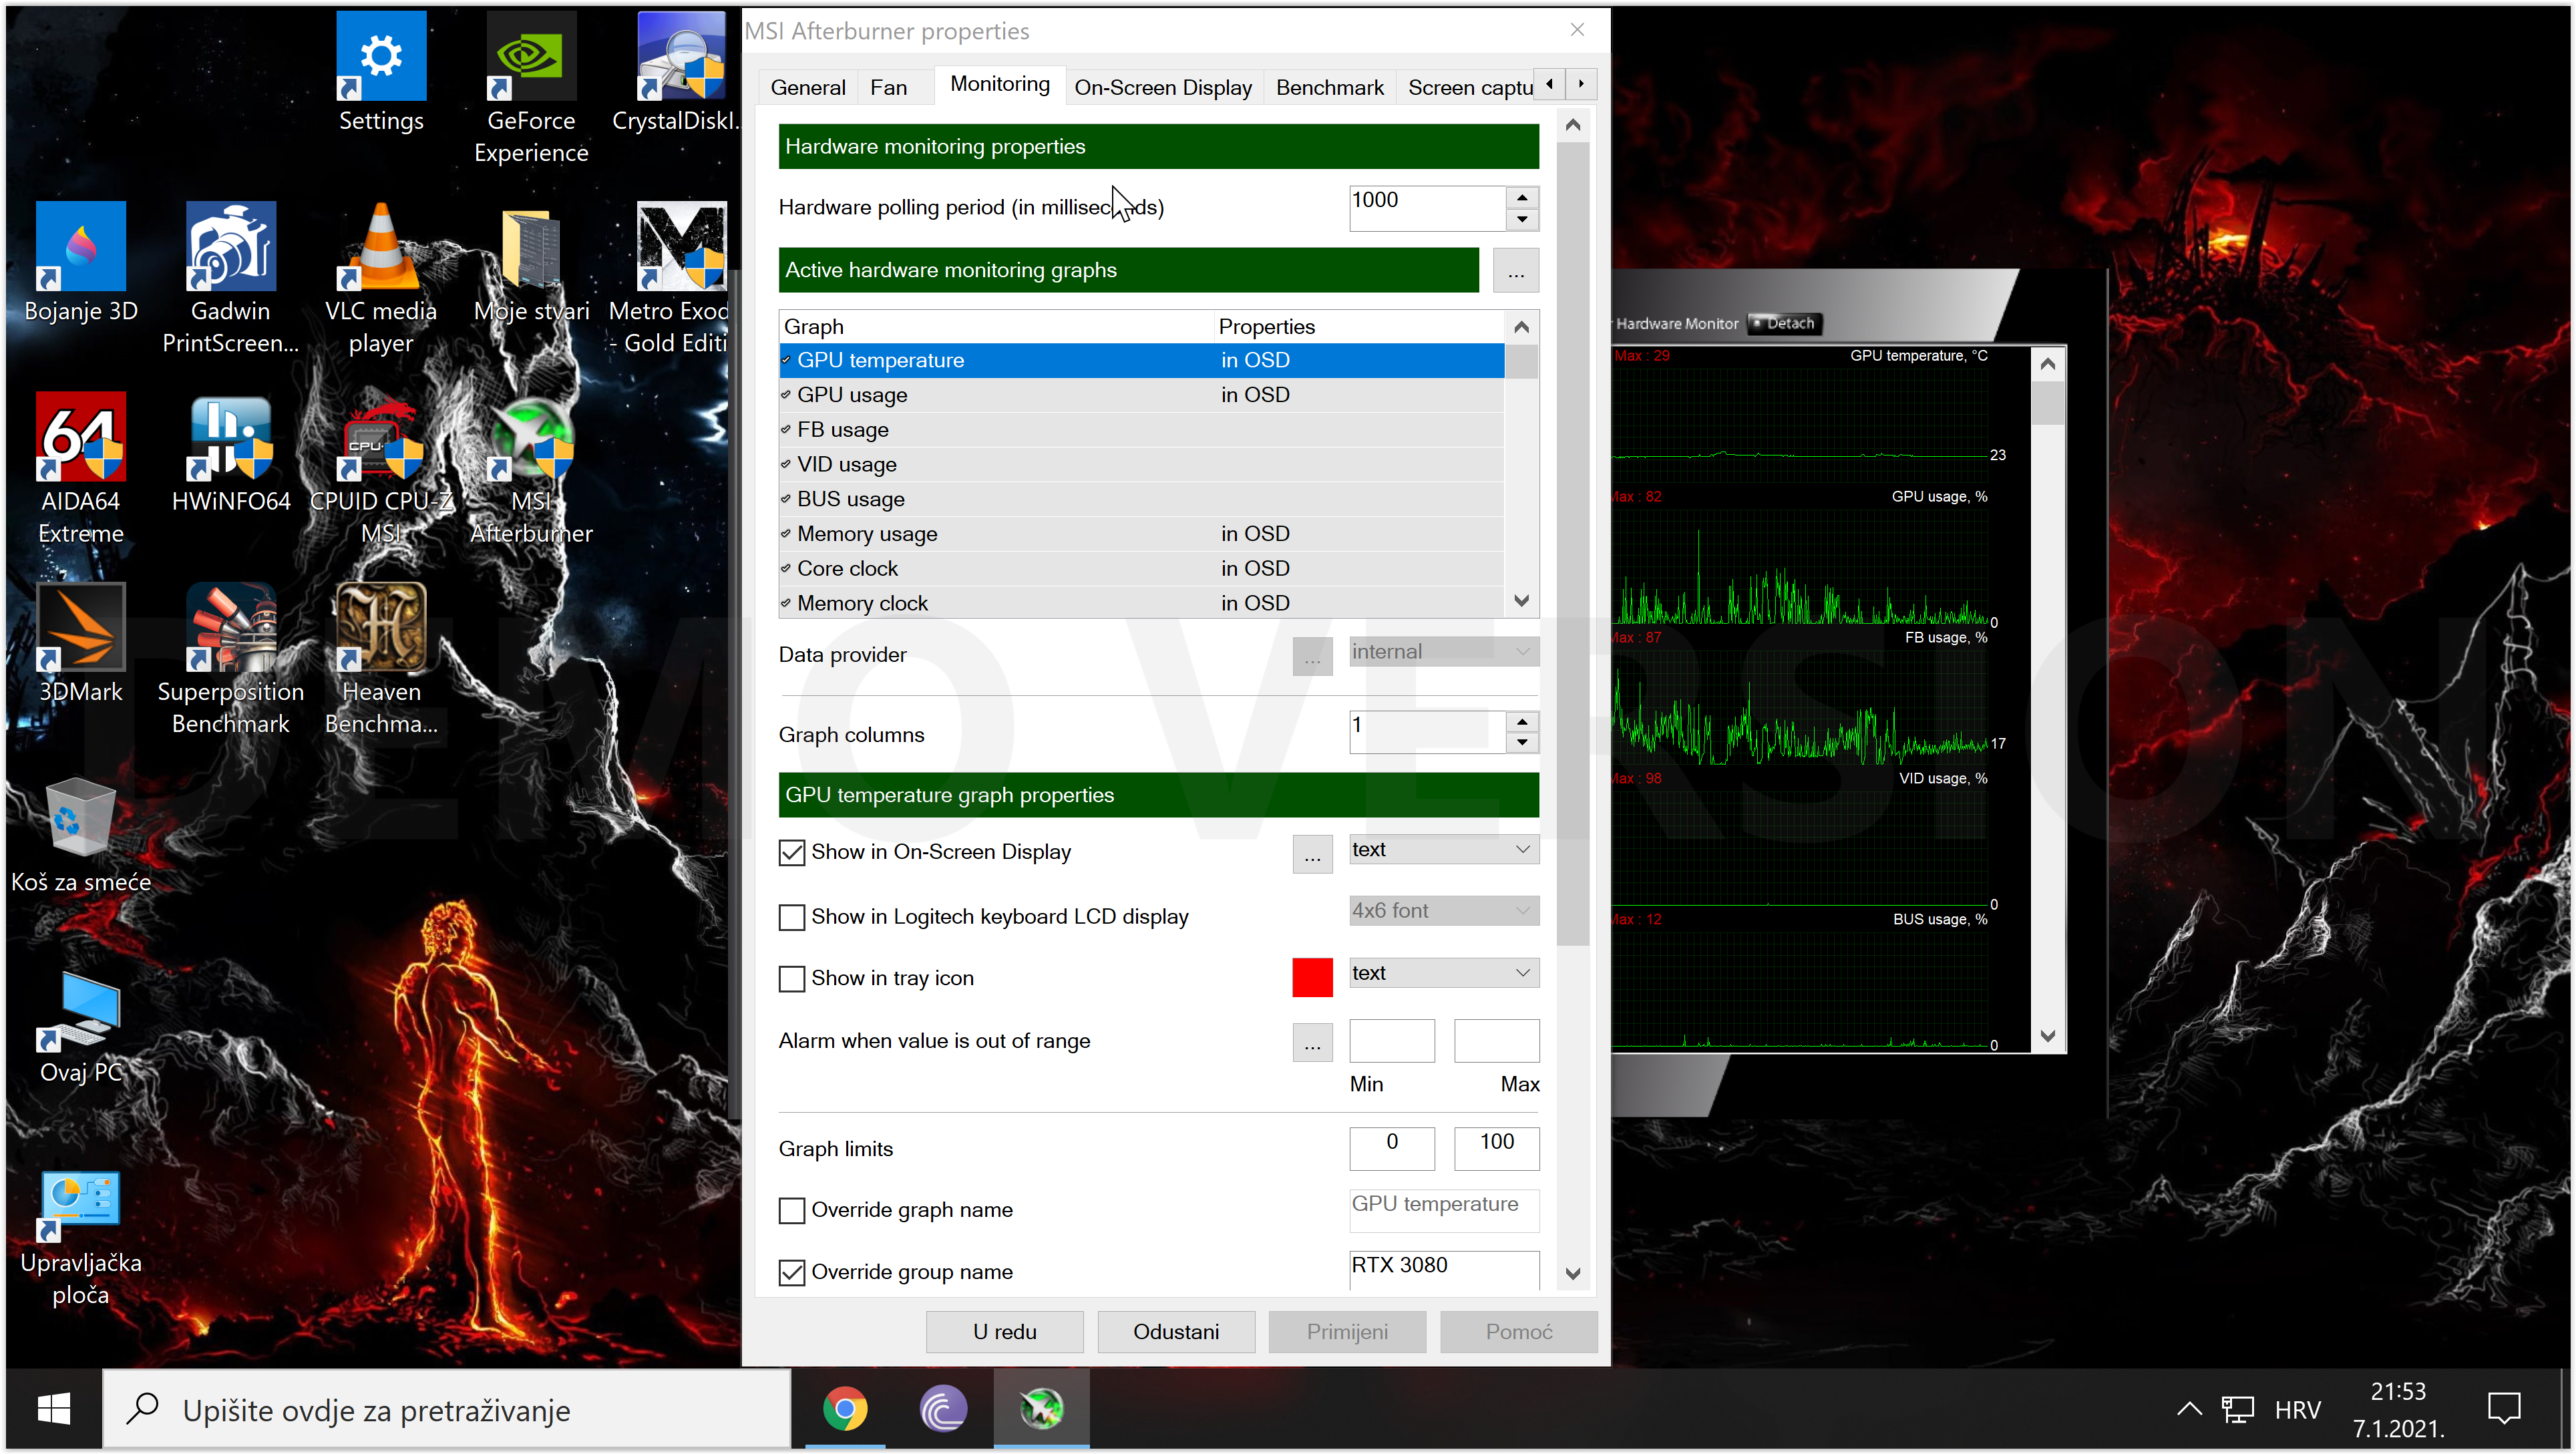
Task: Launch the MSI Afterburner desktop icon
Action: tap(531, 468)
